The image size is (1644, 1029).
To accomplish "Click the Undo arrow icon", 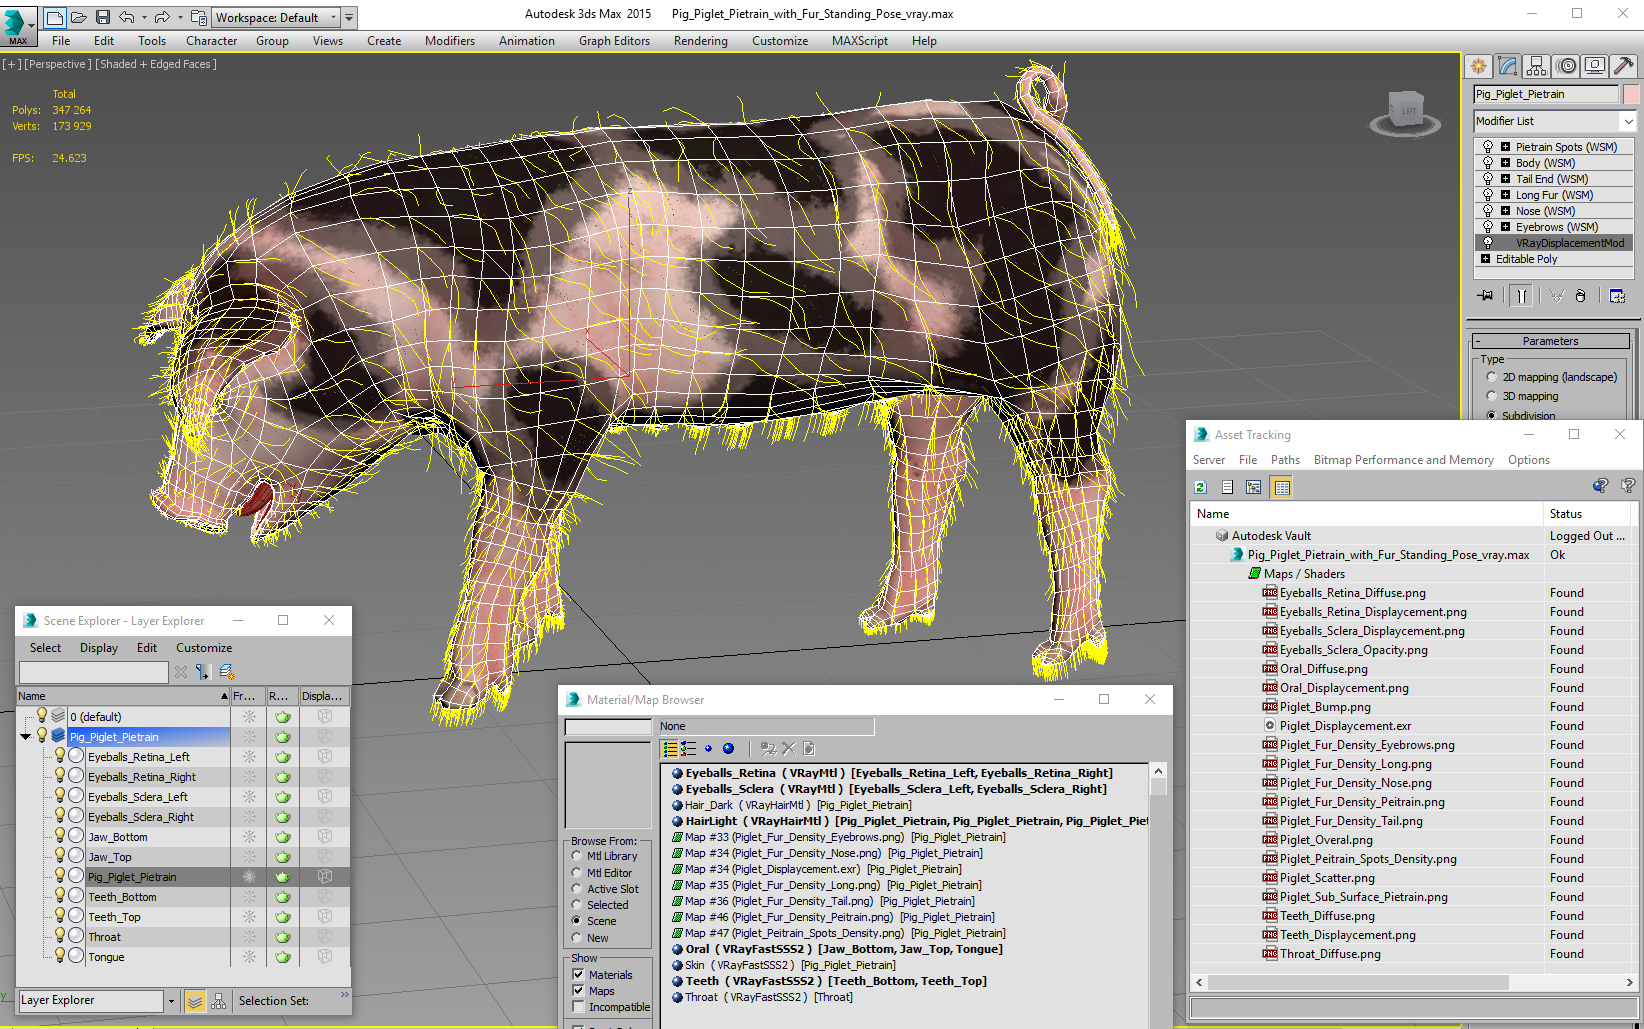I will pyautogui.click(x=126, y=17).
